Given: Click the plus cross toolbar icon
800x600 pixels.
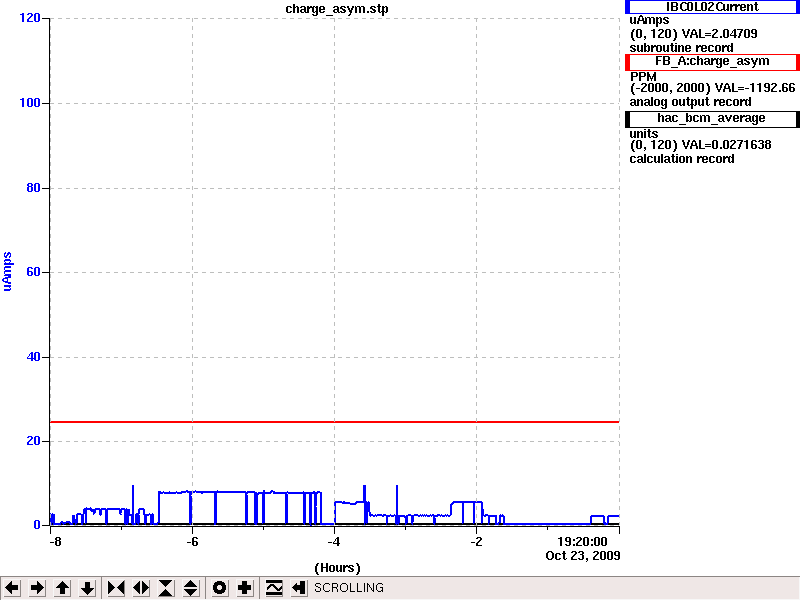Looking at the screenshot, I should pyautogui.click(x=244, y=588).
